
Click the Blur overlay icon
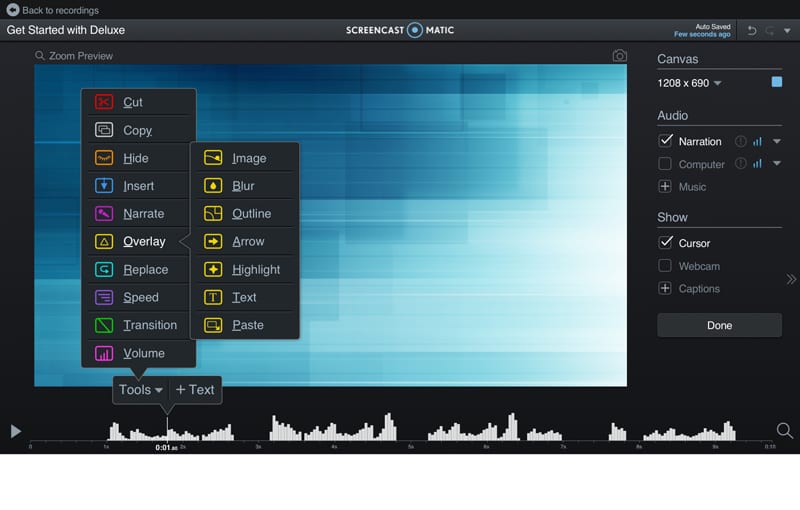point(213,186)
